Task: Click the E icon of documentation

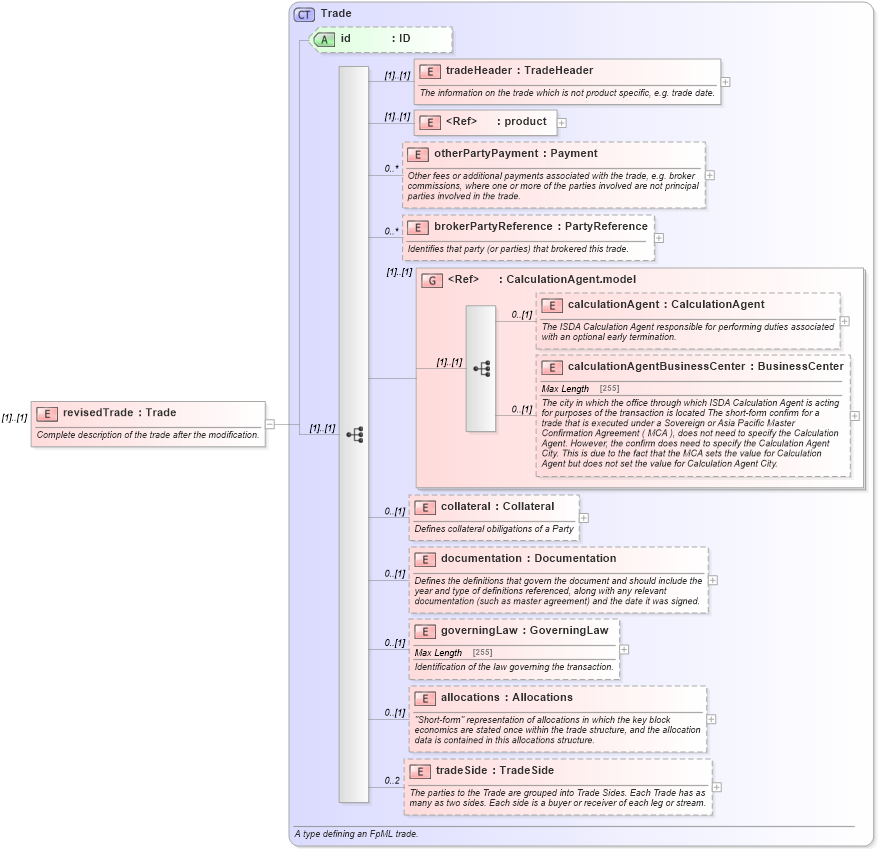Action: [424, 559]
